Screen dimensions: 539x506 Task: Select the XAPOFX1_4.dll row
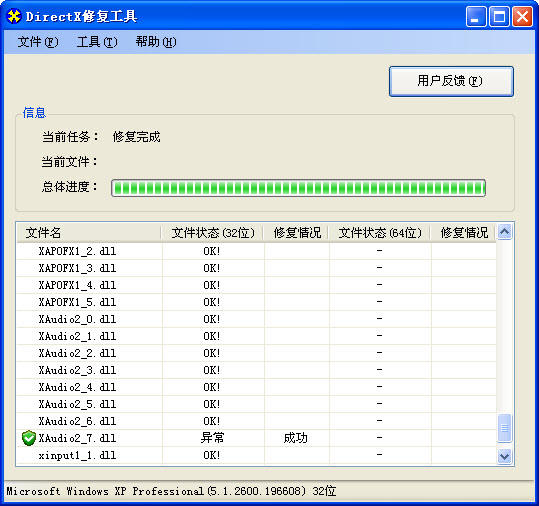click(256, 285)
